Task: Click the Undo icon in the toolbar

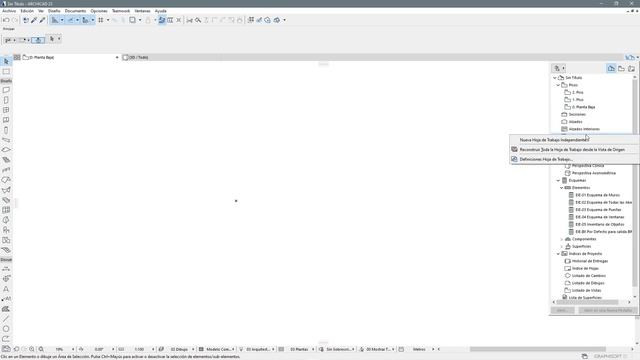Action: coord(6,20)
